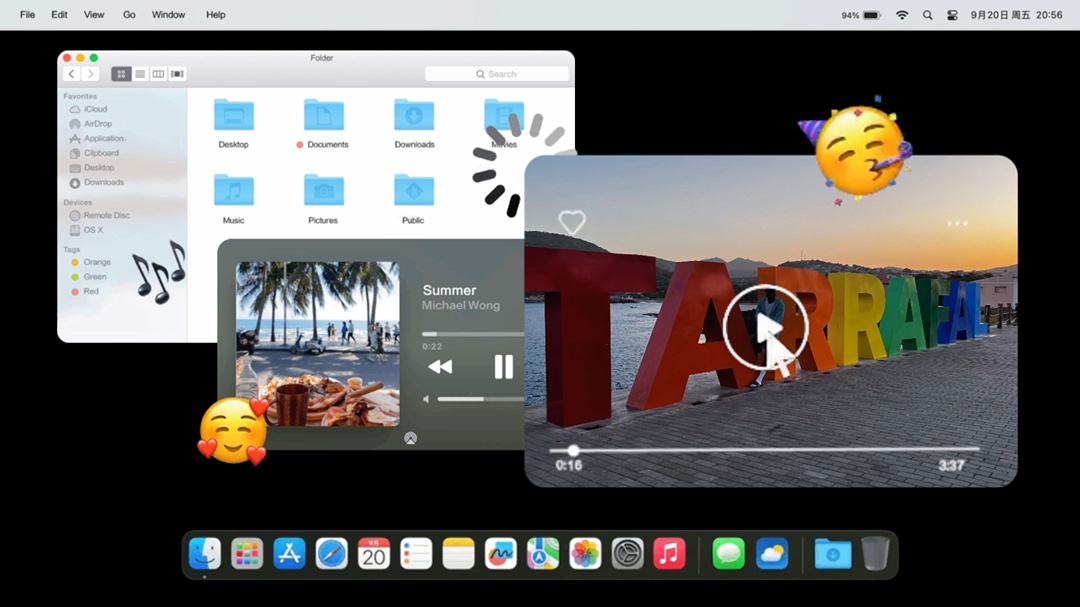Pause the song Summer

point(503,367)
